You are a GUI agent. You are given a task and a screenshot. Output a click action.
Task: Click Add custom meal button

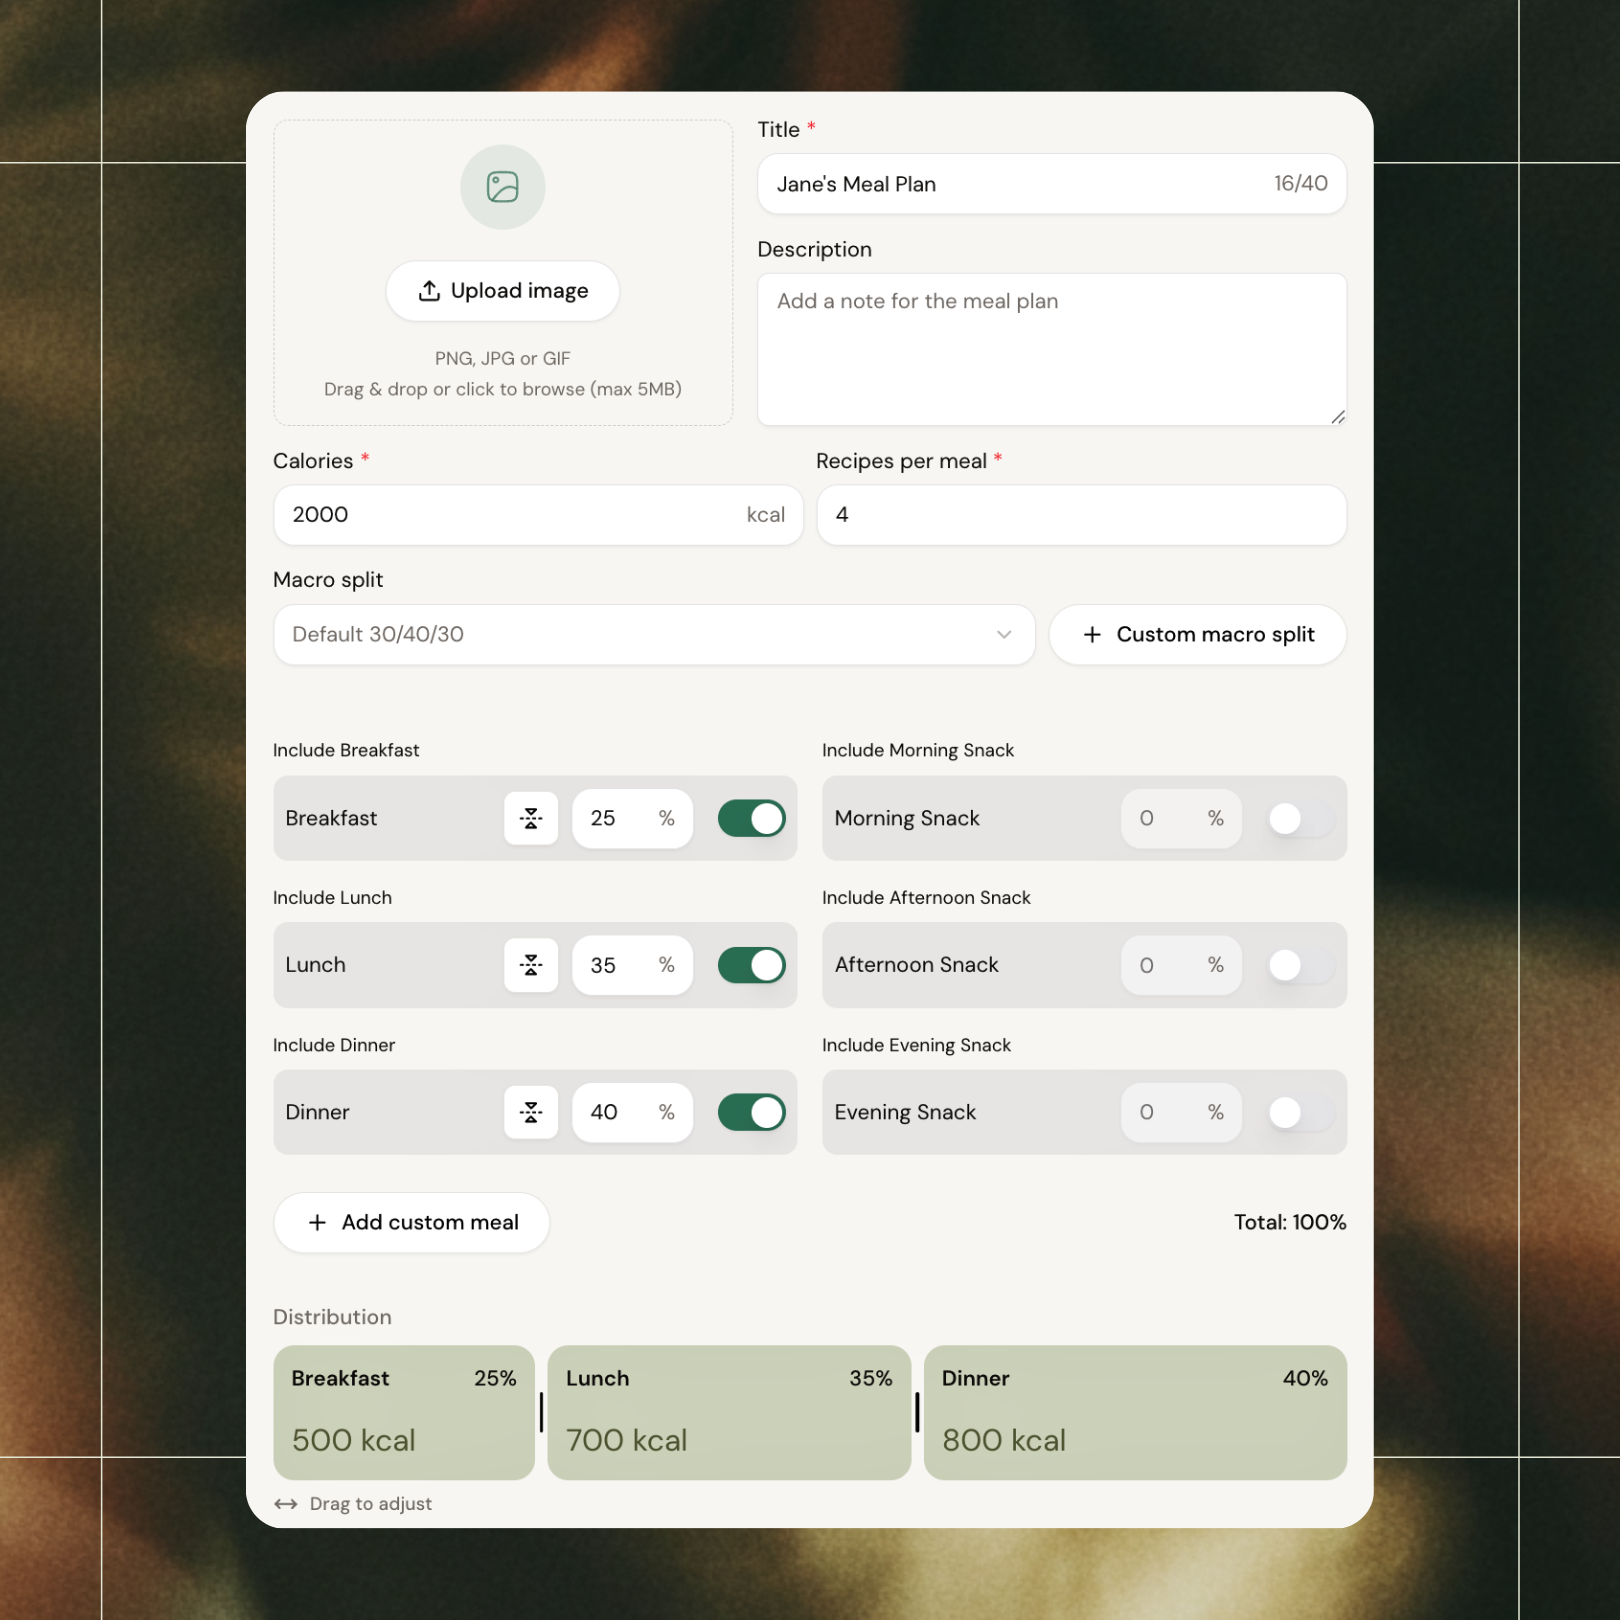click(412, 1222)
